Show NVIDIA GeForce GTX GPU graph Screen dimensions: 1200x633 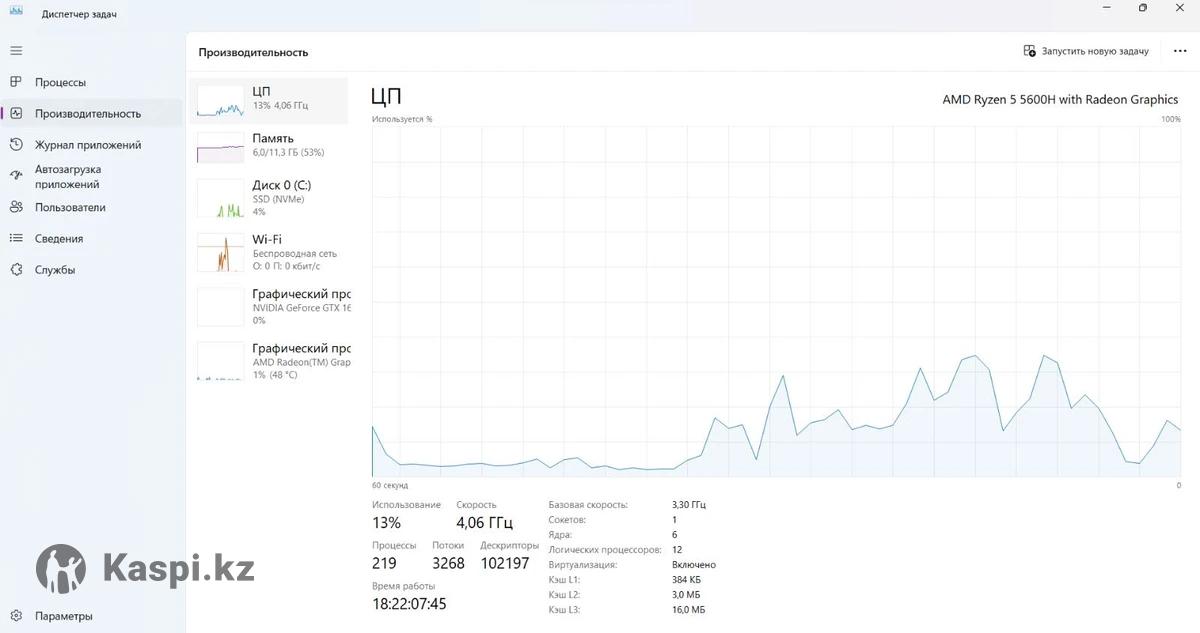tap(268, 306)
